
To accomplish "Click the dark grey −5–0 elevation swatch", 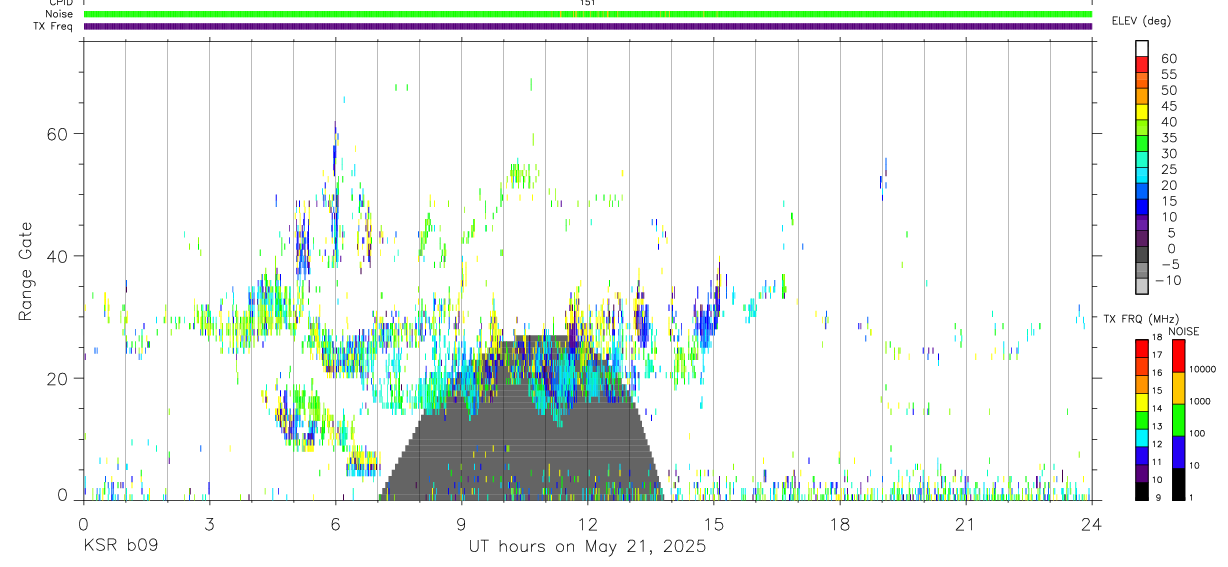I will tap(1142, 256).
